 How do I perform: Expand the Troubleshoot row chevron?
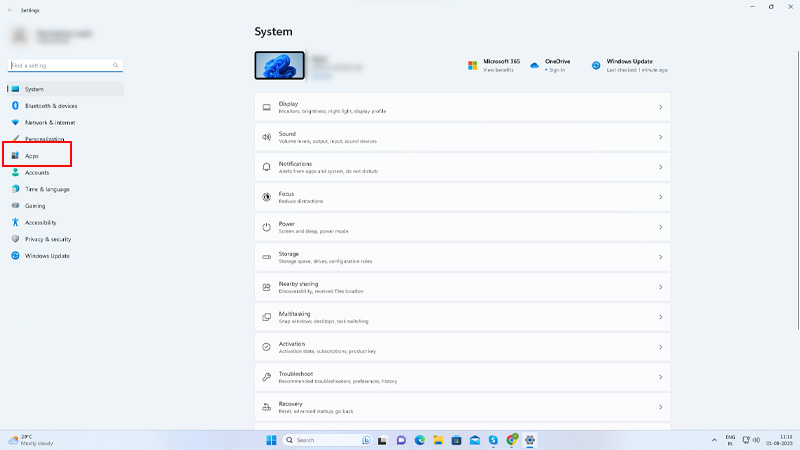(x=660, y=377)
